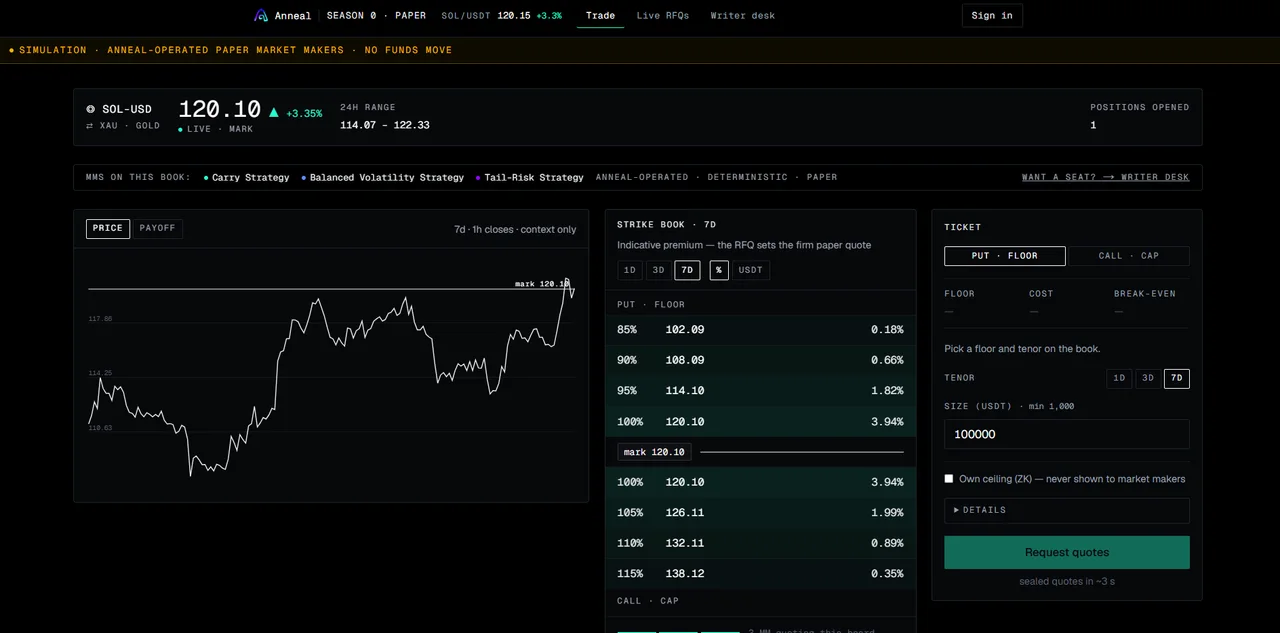Click the Carry Strategy label
Viewport: 1280px width, 633px height.
click(x=250, y=178)
